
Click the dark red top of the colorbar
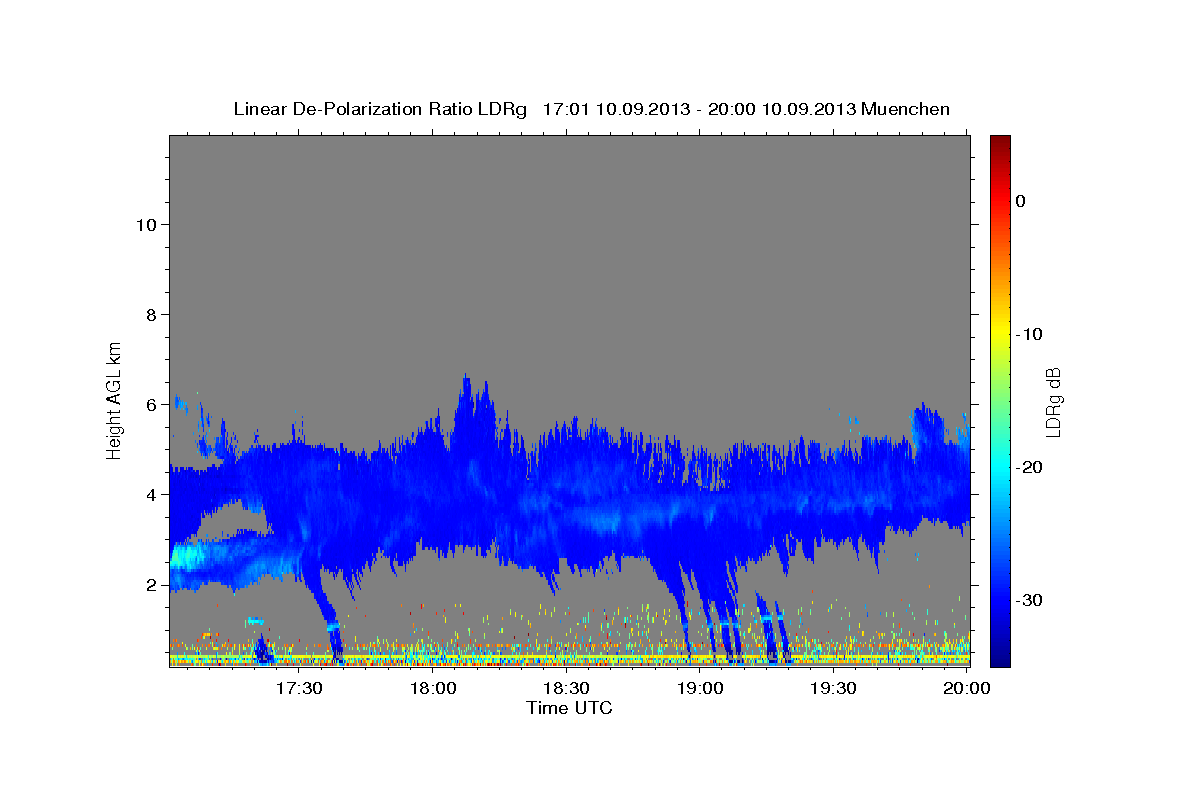pyautogui.click(x=1000, y=143)
